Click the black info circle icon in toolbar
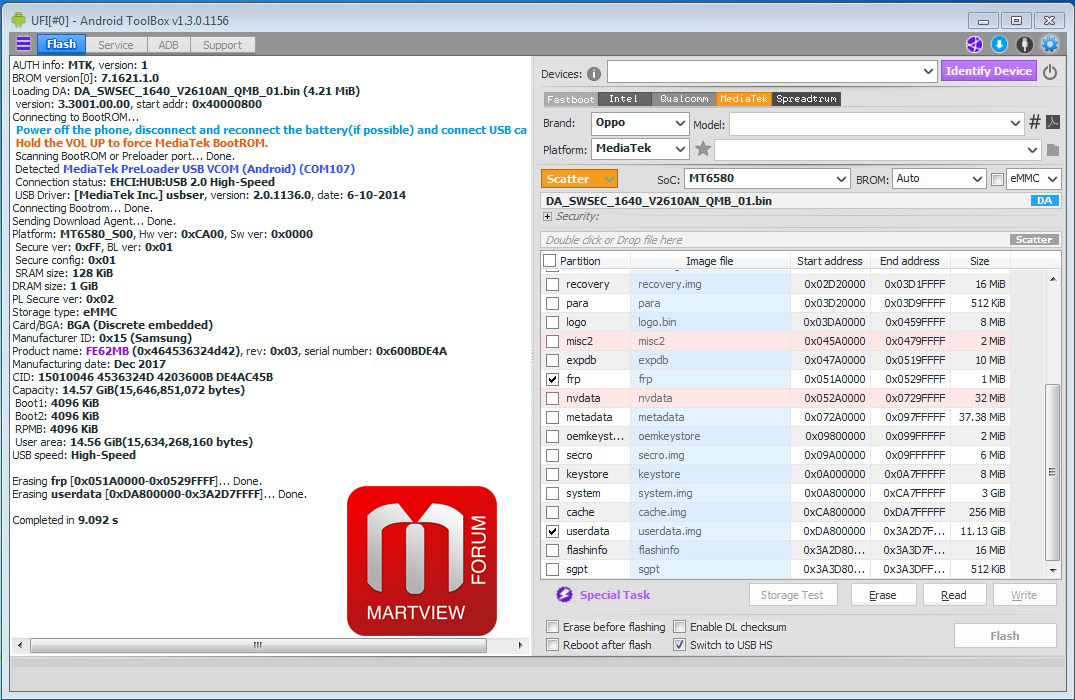The width and height of the screenshot is (1075, 700). (x=1024, y=45)
